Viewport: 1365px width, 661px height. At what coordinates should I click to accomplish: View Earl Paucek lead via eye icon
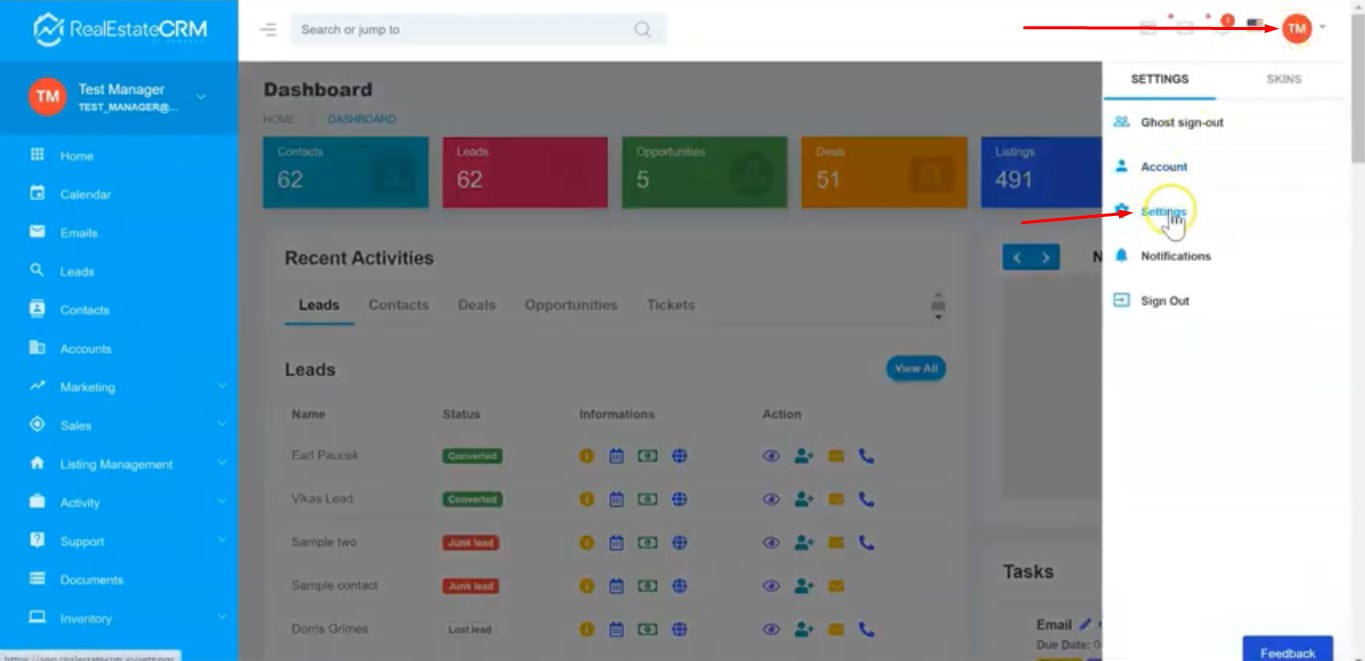(x=771, y=456)
